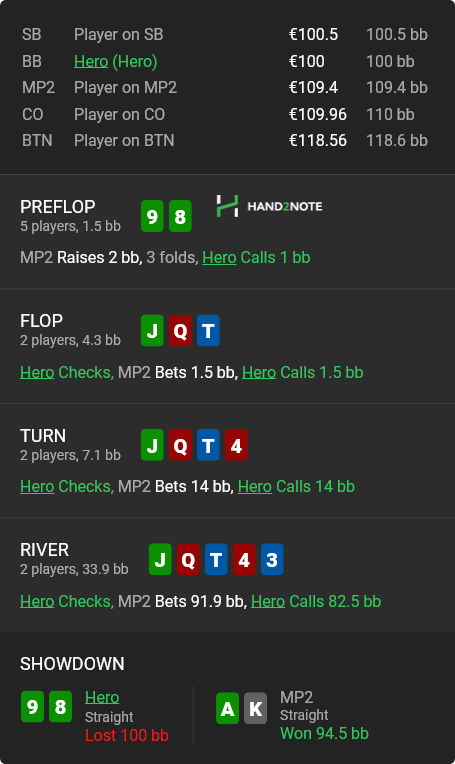Open the Hero (Hero) player link
Image resolution: width=455 pixels, height=764 pixels.
click(x=115, y=61)
